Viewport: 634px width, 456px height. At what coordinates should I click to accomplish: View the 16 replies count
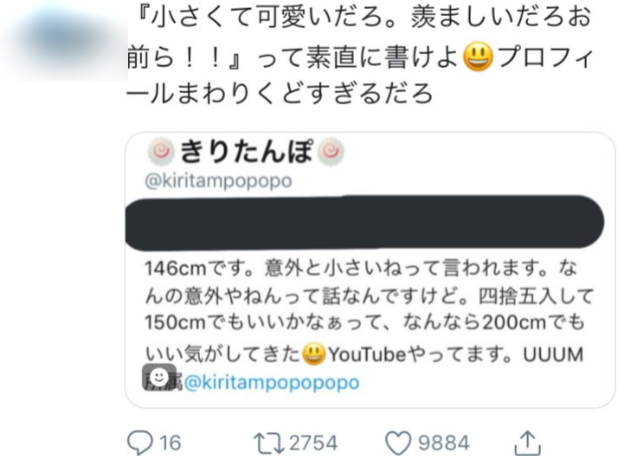tap(170, 443)
